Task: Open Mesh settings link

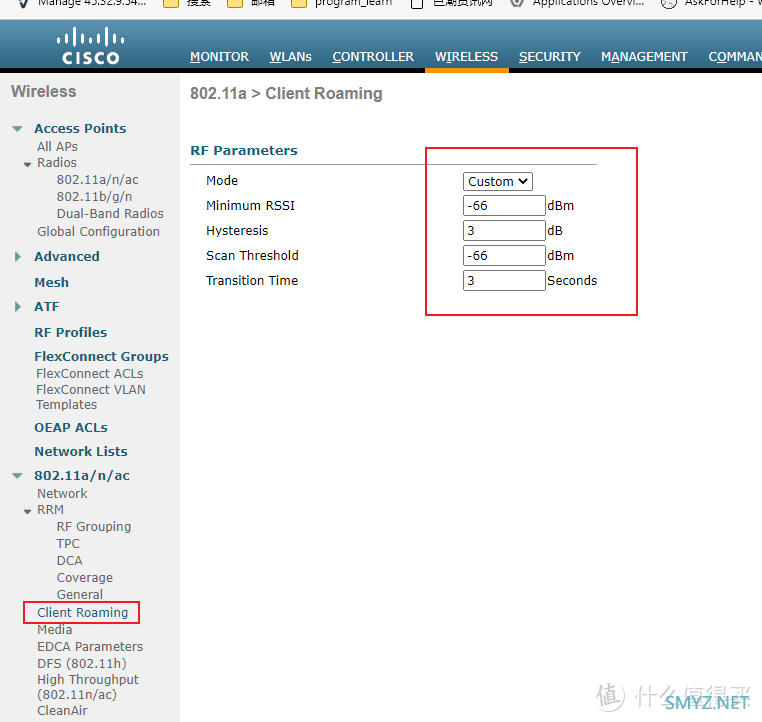Action: (52, 282)
